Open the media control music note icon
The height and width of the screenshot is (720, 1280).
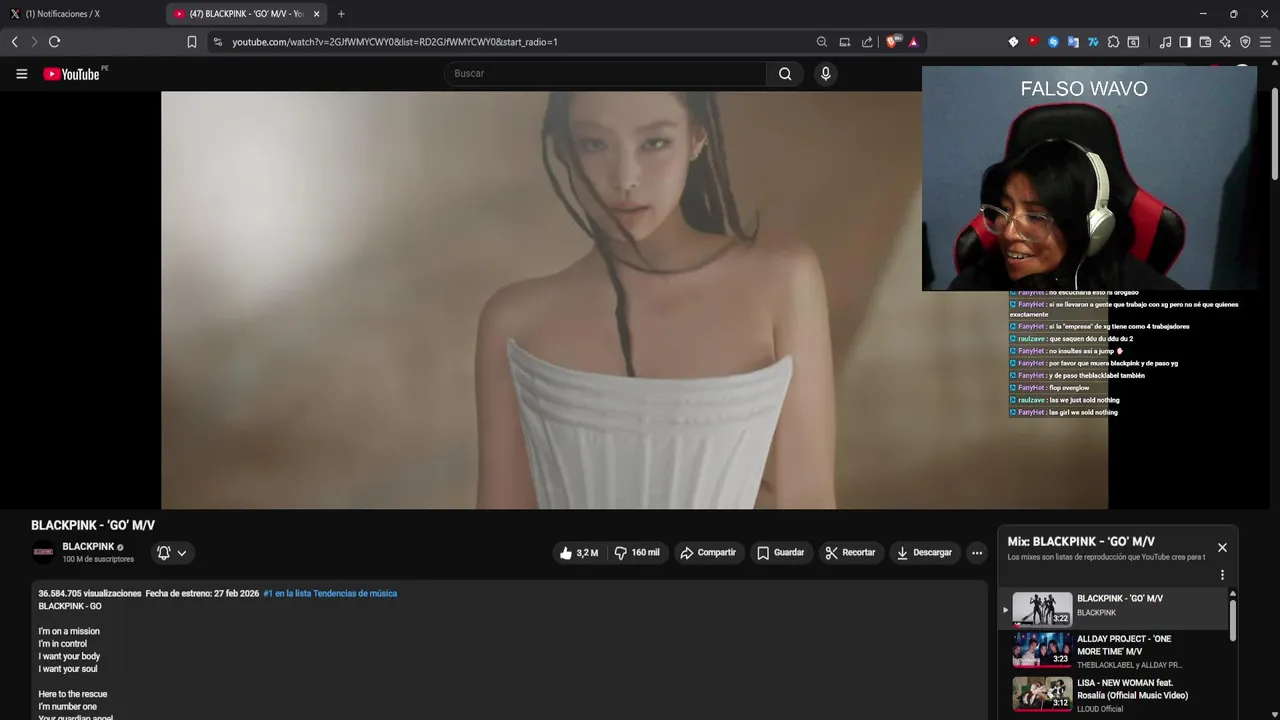[1165, 42]
